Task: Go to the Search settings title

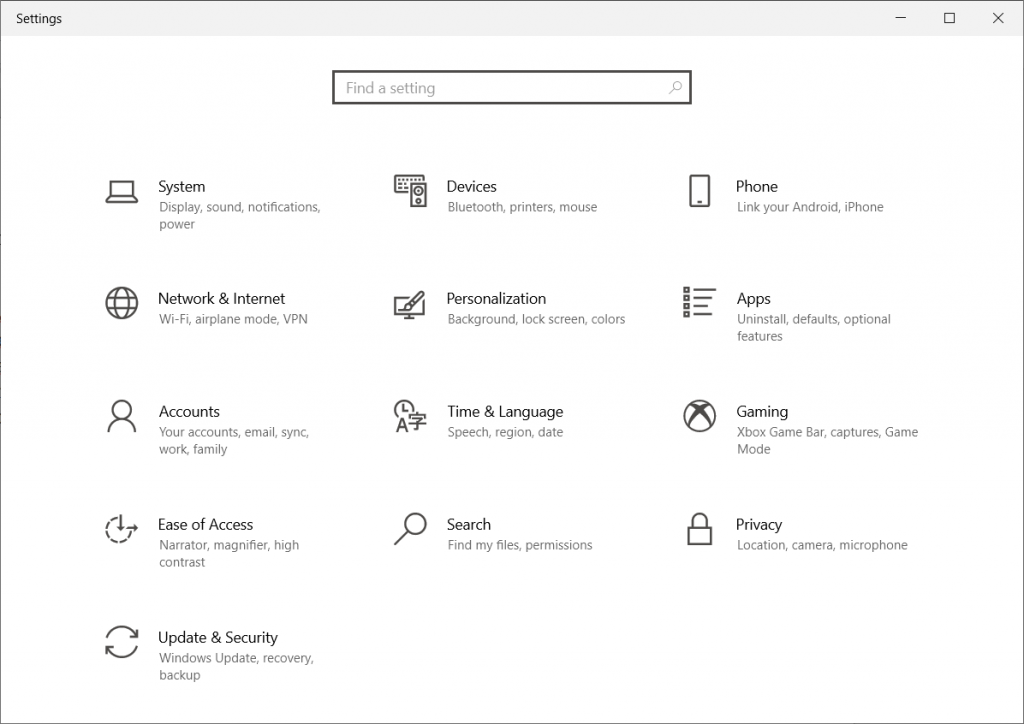Action: click(x=469, y=525)
